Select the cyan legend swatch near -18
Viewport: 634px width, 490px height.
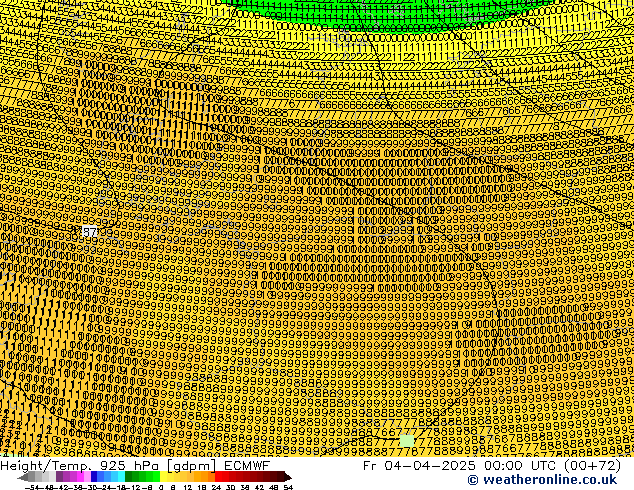[121, 476]
